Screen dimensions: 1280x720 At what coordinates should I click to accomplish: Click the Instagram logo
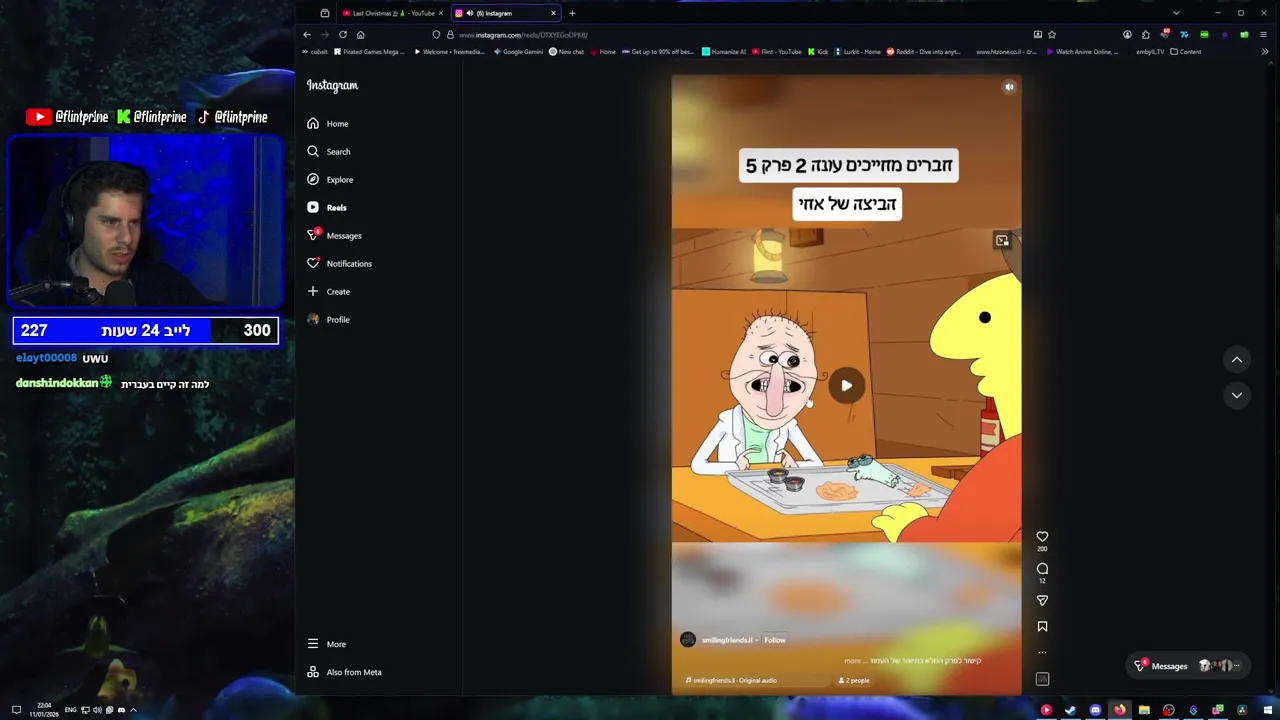[x=332, y=86]
